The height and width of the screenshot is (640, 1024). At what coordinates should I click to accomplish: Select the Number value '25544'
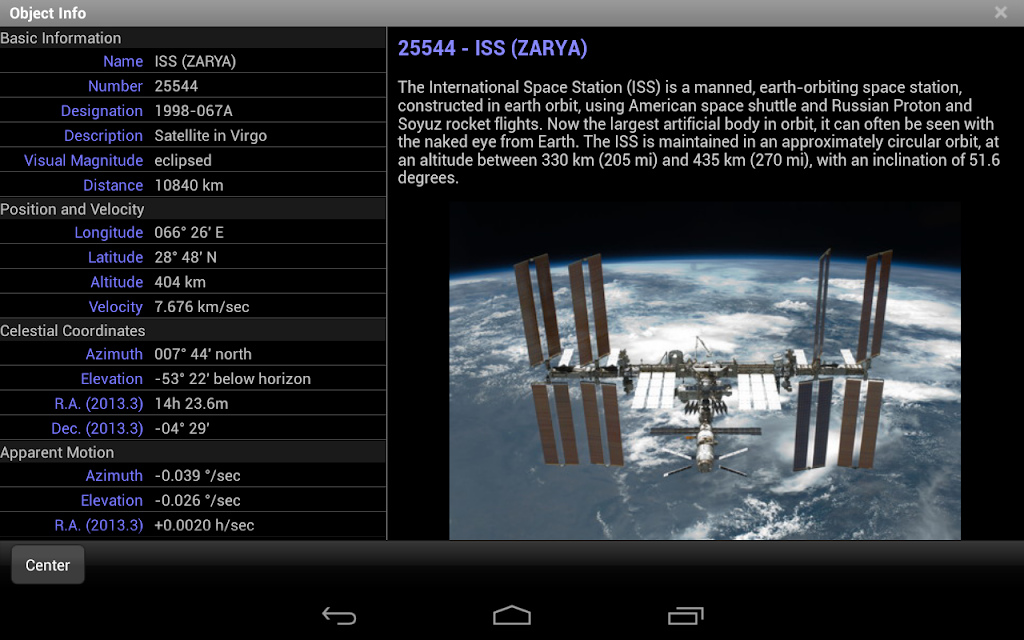click(176, 86)
